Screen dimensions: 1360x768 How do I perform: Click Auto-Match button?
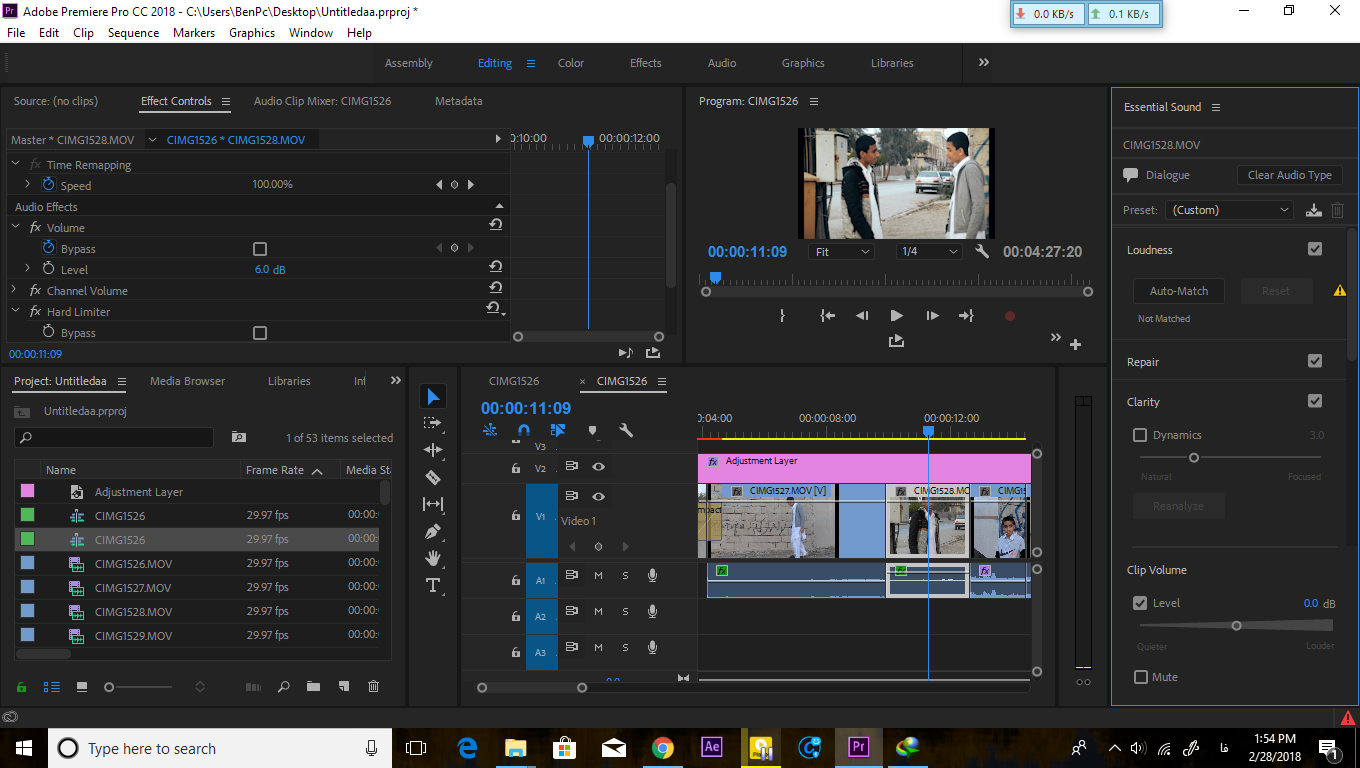(x=1179, y=291)
